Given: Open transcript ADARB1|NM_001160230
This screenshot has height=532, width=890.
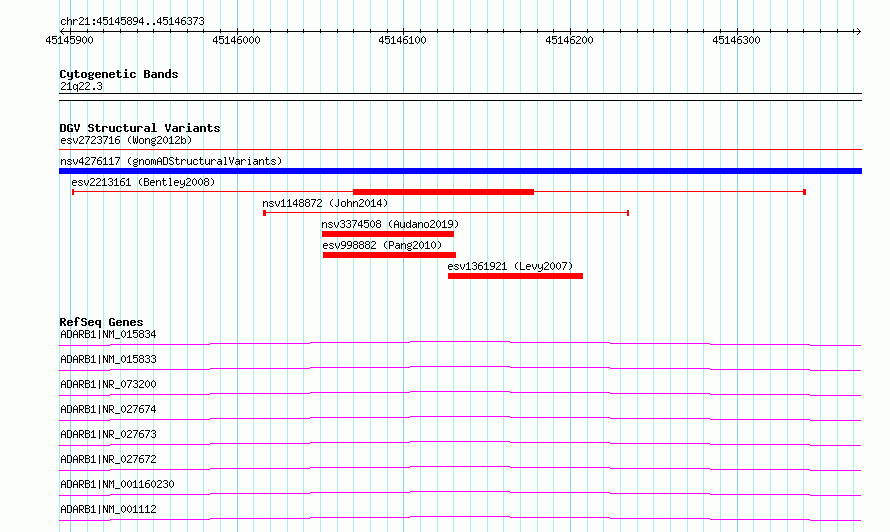Looking at the screenshot, I should 117,484.
